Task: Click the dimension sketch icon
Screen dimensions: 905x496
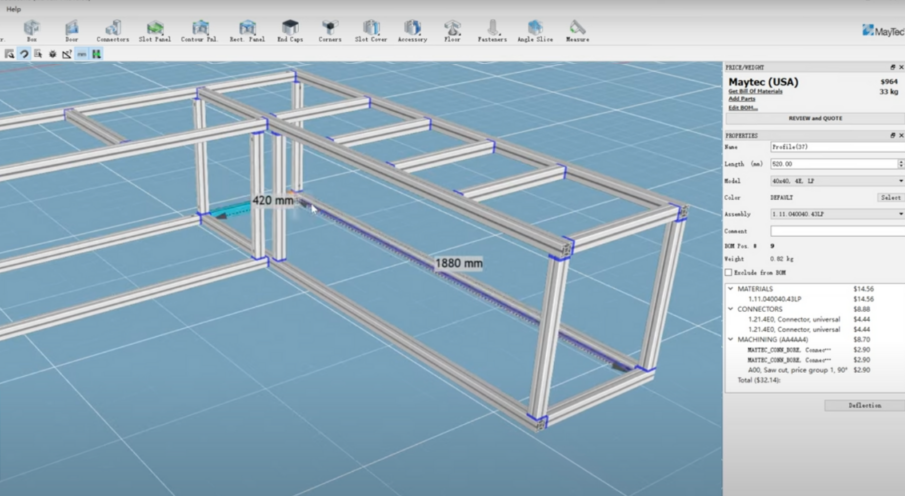Action: [x=67, y=54]
